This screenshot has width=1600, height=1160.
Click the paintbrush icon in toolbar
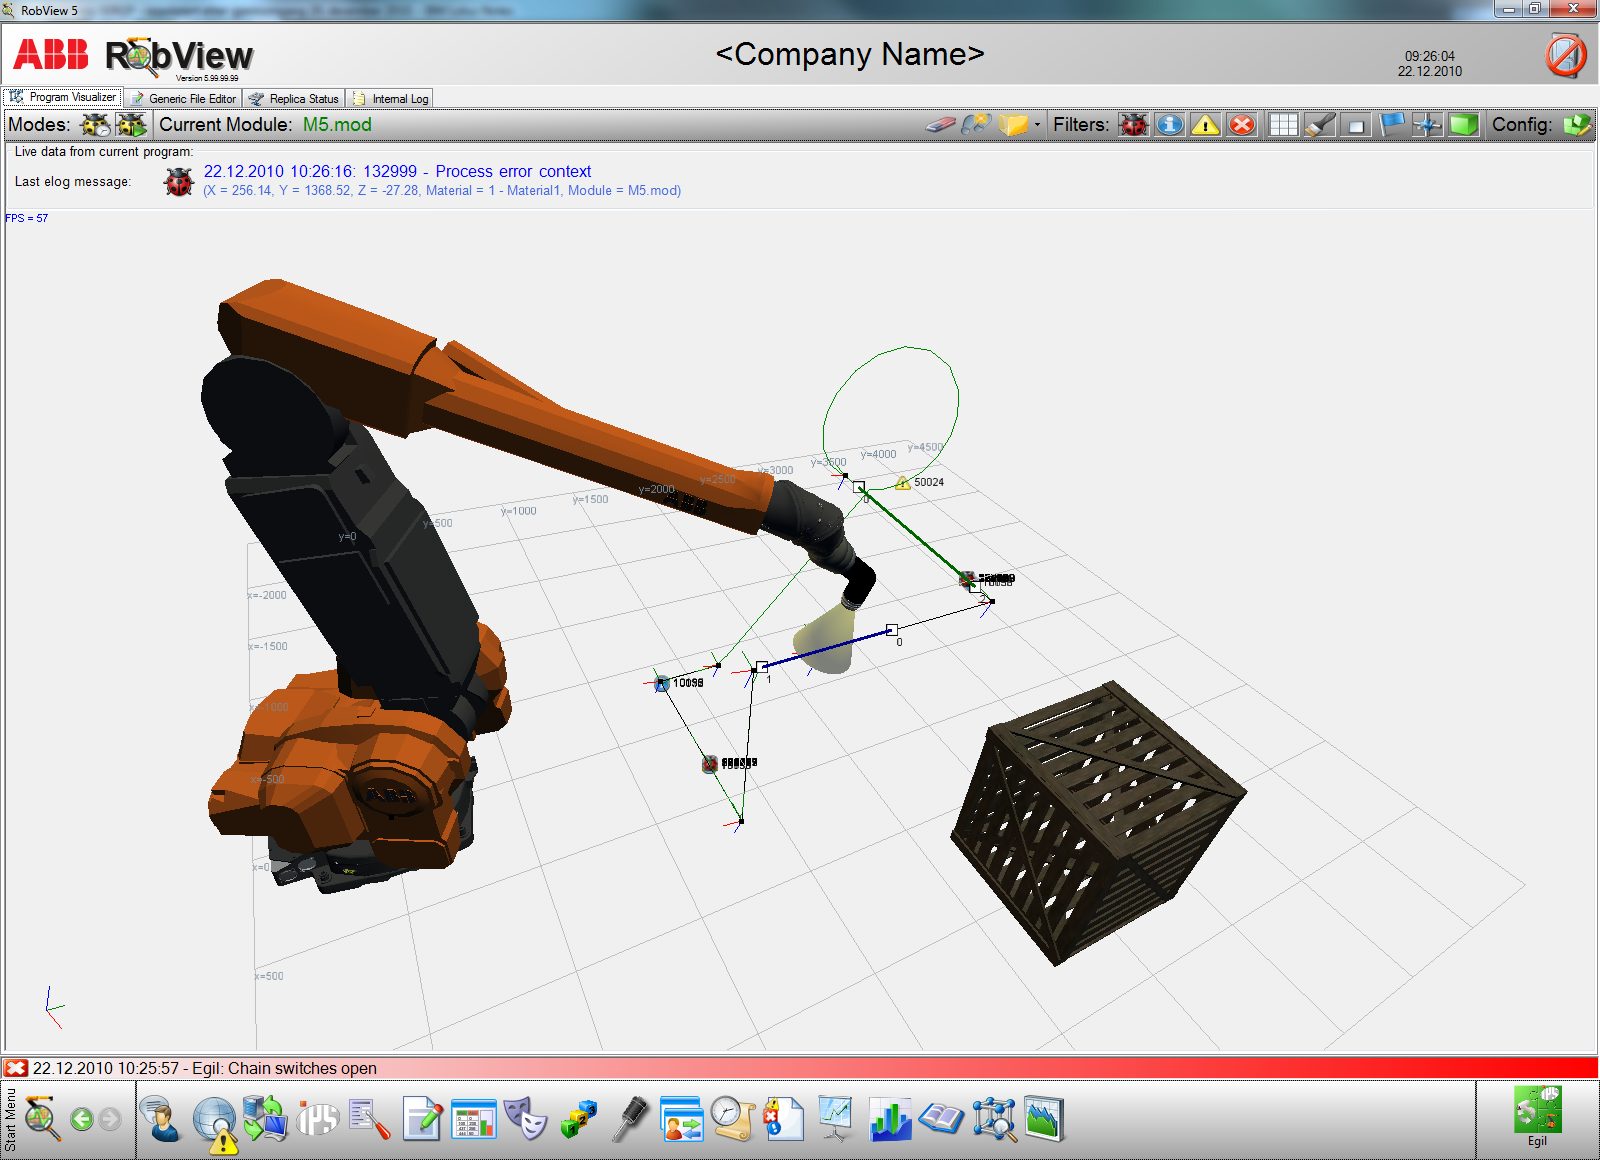tap(1319, 125)
